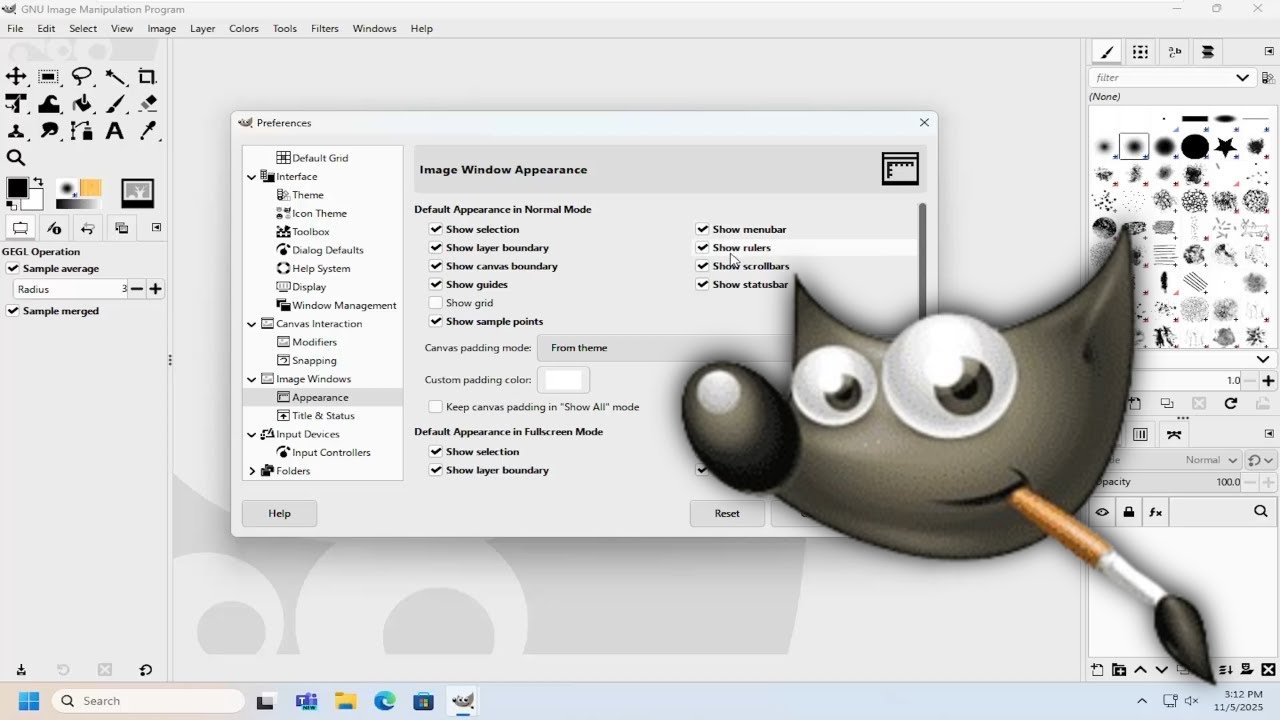Select the Text tool
The image size is (1280, 720).
(115, 131)
